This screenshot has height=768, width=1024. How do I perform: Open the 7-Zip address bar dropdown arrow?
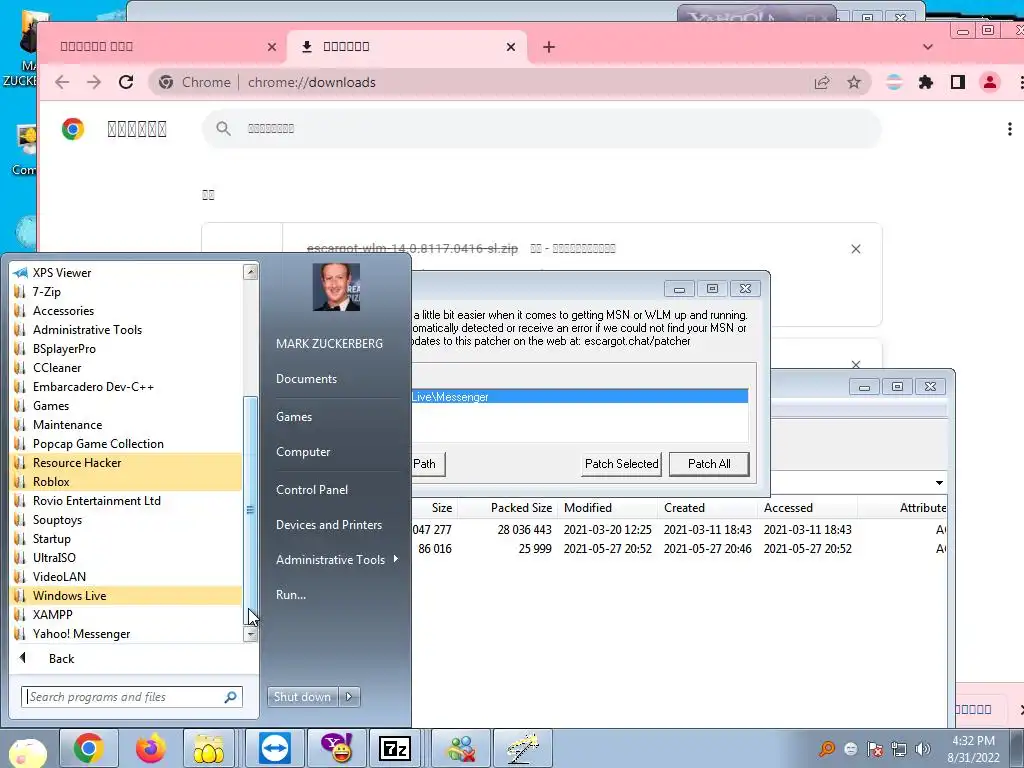click(939, 483)
